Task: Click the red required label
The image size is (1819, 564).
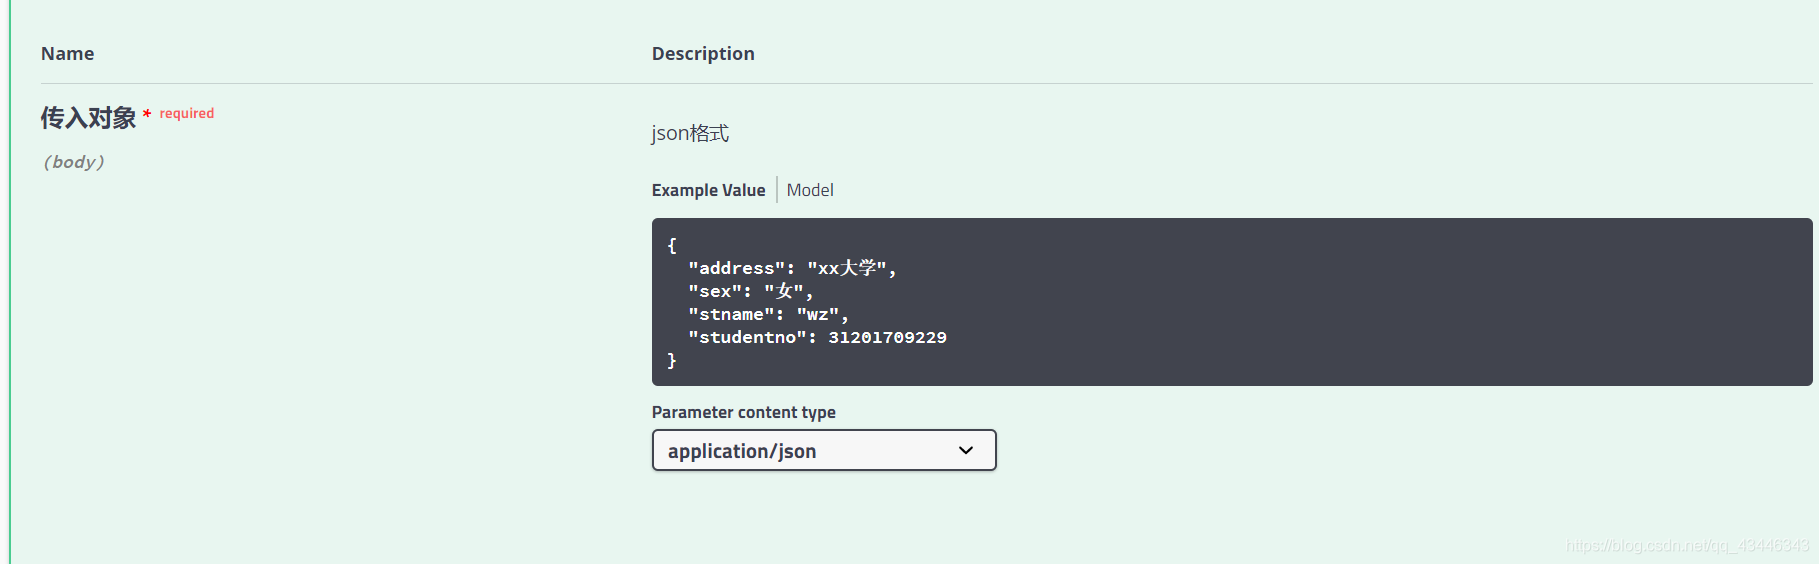Action: coord(187,113)
